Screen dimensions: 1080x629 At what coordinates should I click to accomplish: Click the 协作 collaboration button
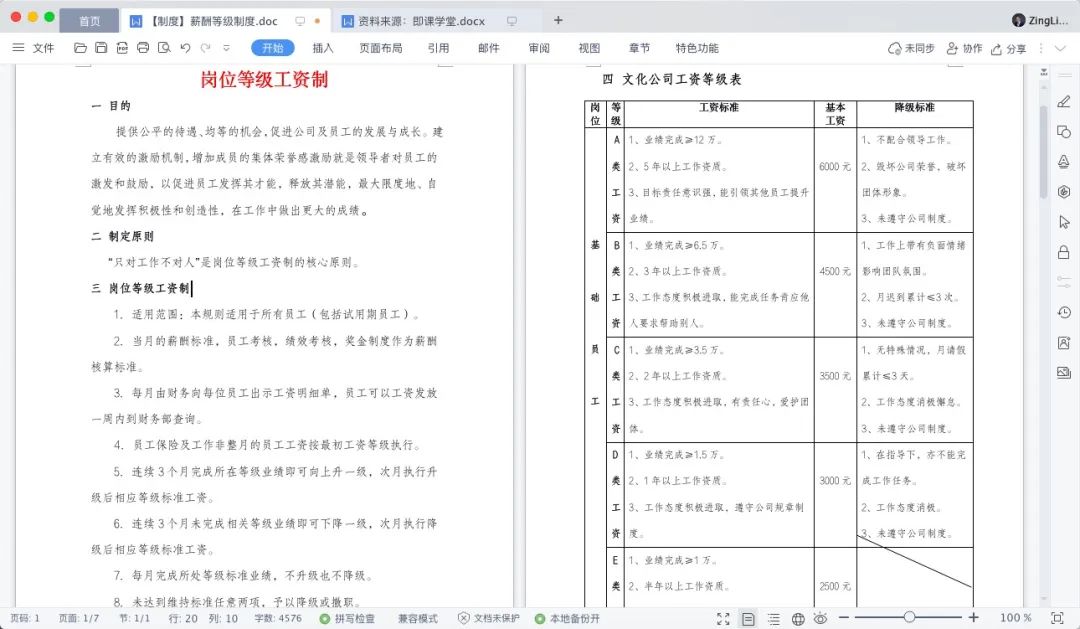(964, 48)
